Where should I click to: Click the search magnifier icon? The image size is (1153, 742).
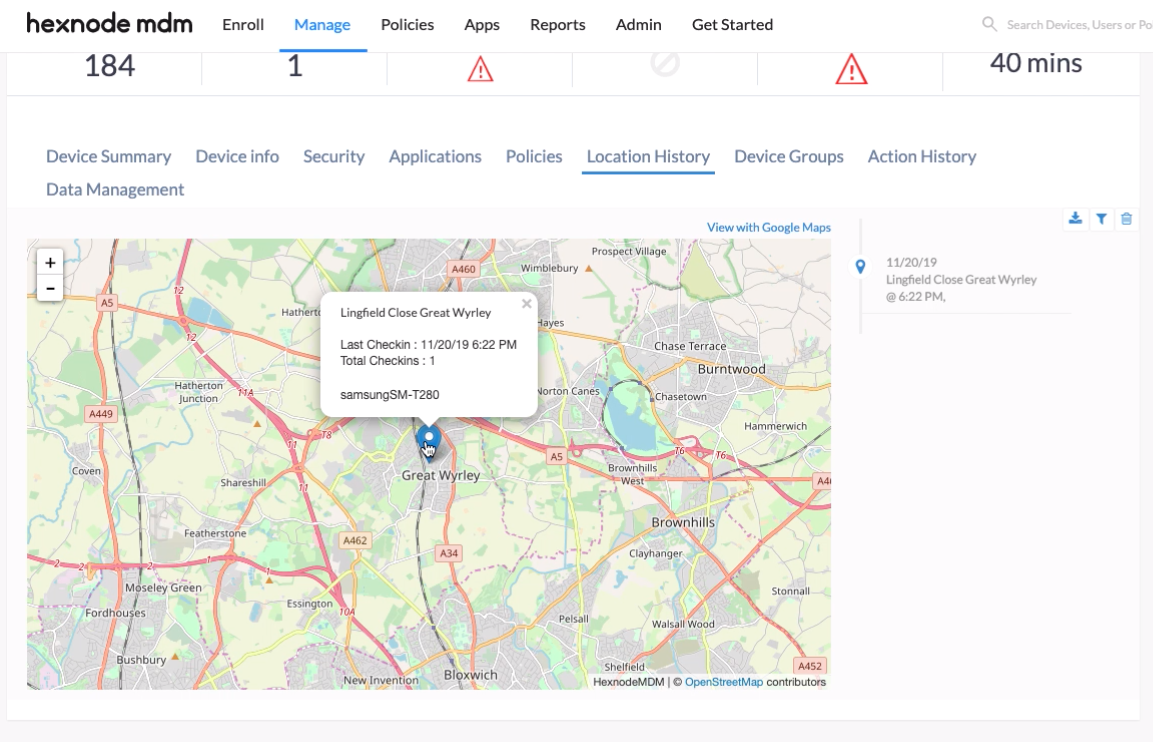click(990, 24)
